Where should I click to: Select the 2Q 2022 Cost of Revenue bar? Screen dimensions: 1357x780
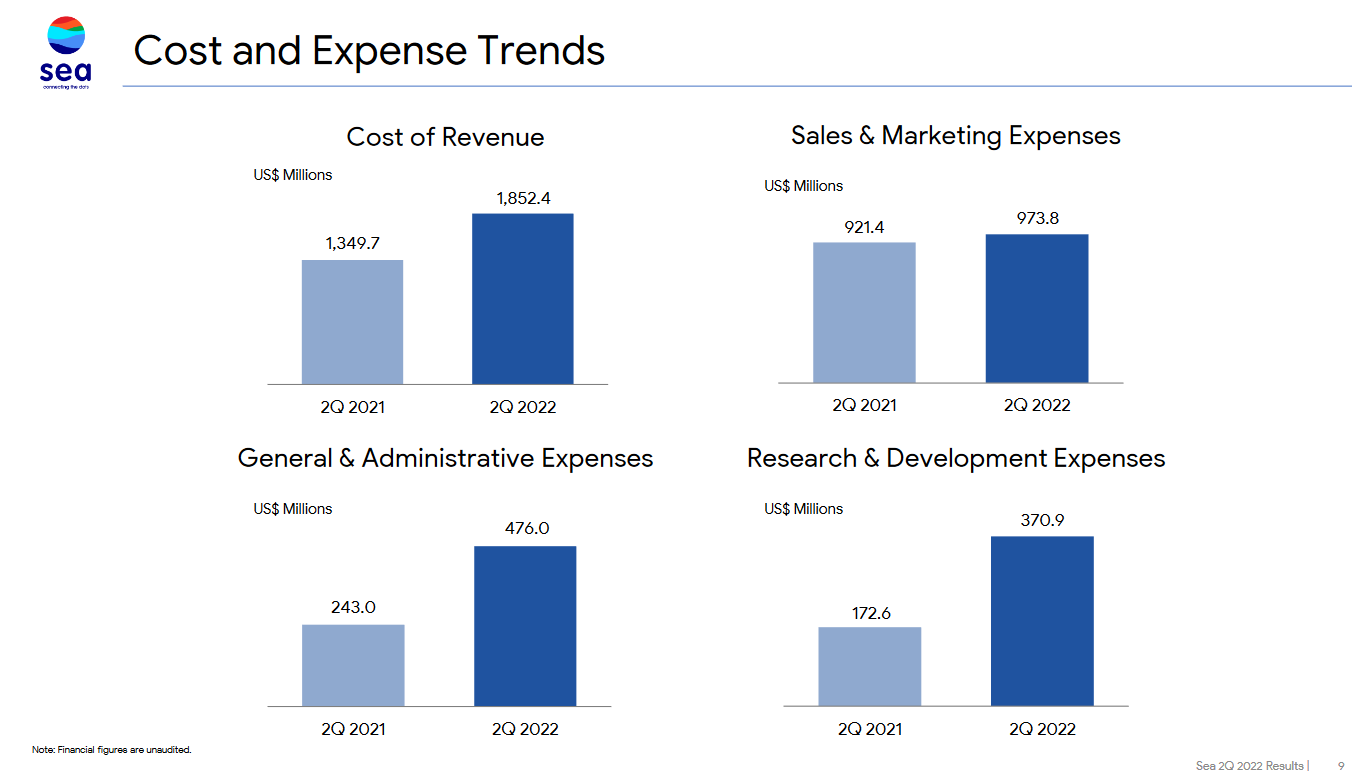click(523, 299)
